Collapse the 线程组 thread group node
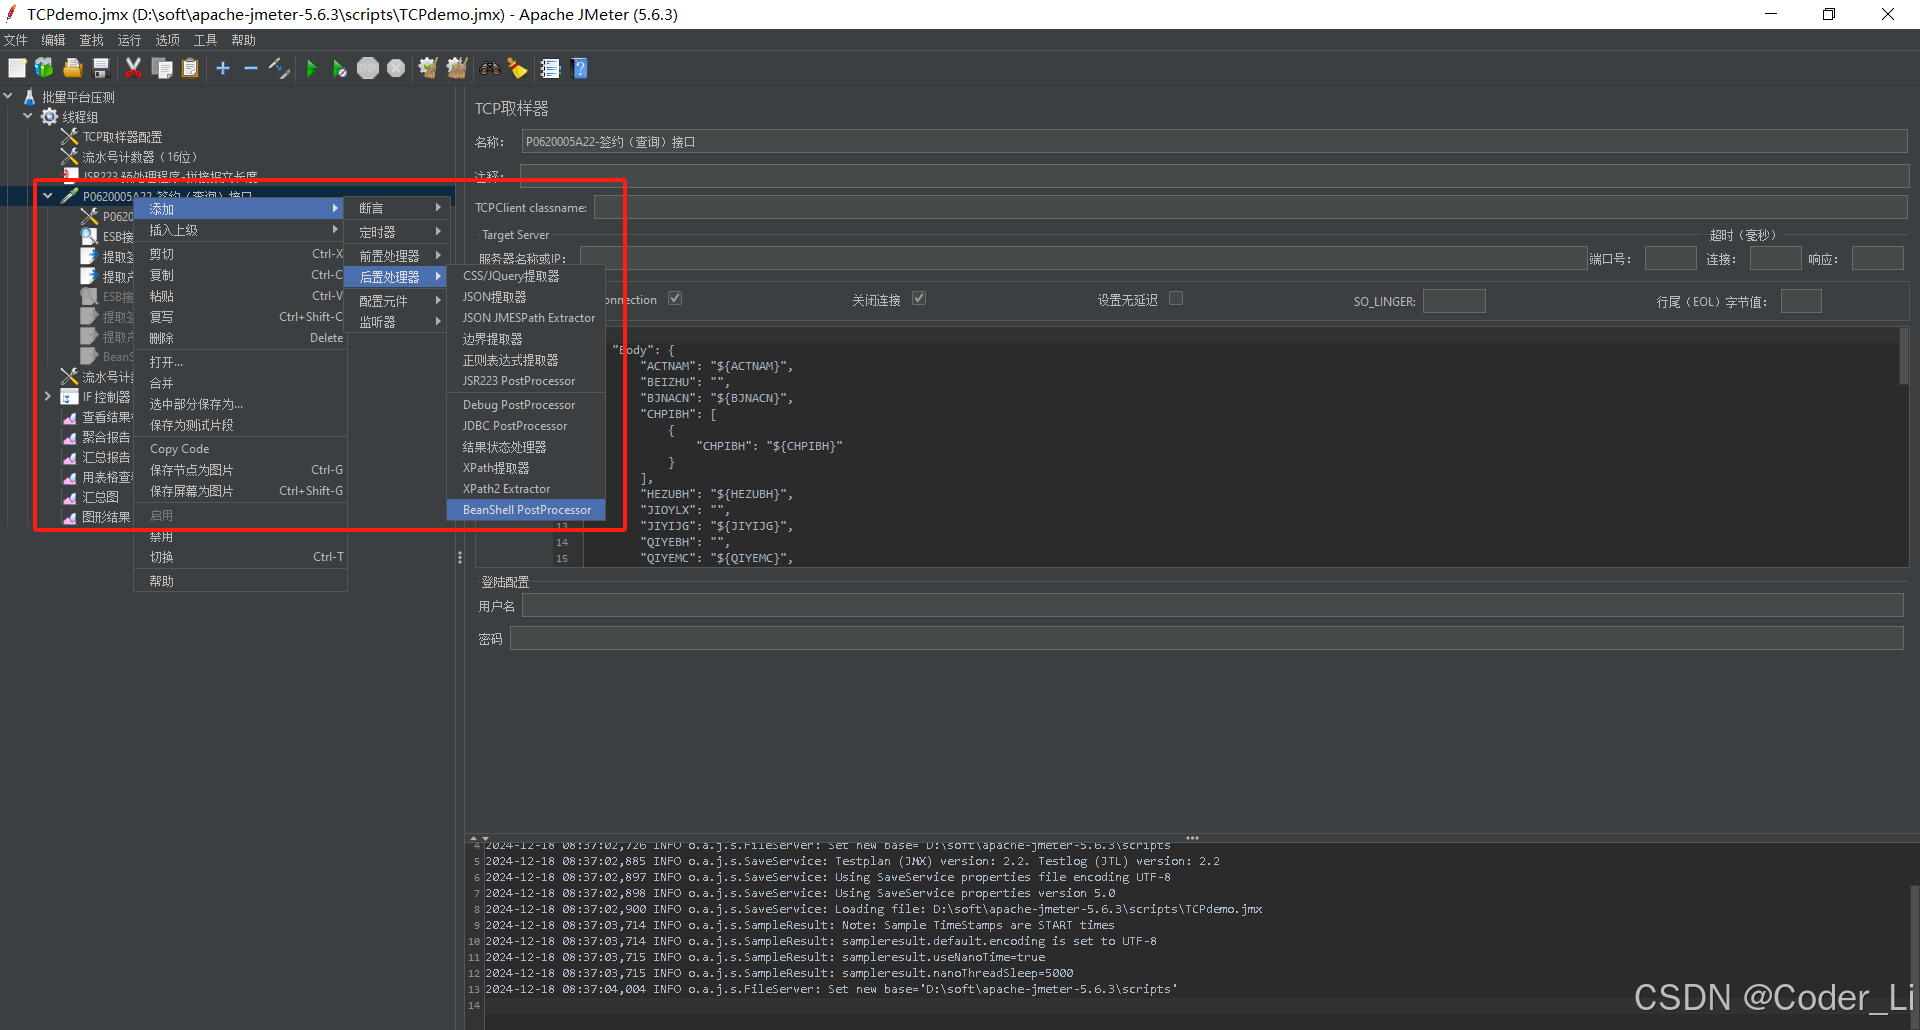 (x=28, y=117)
